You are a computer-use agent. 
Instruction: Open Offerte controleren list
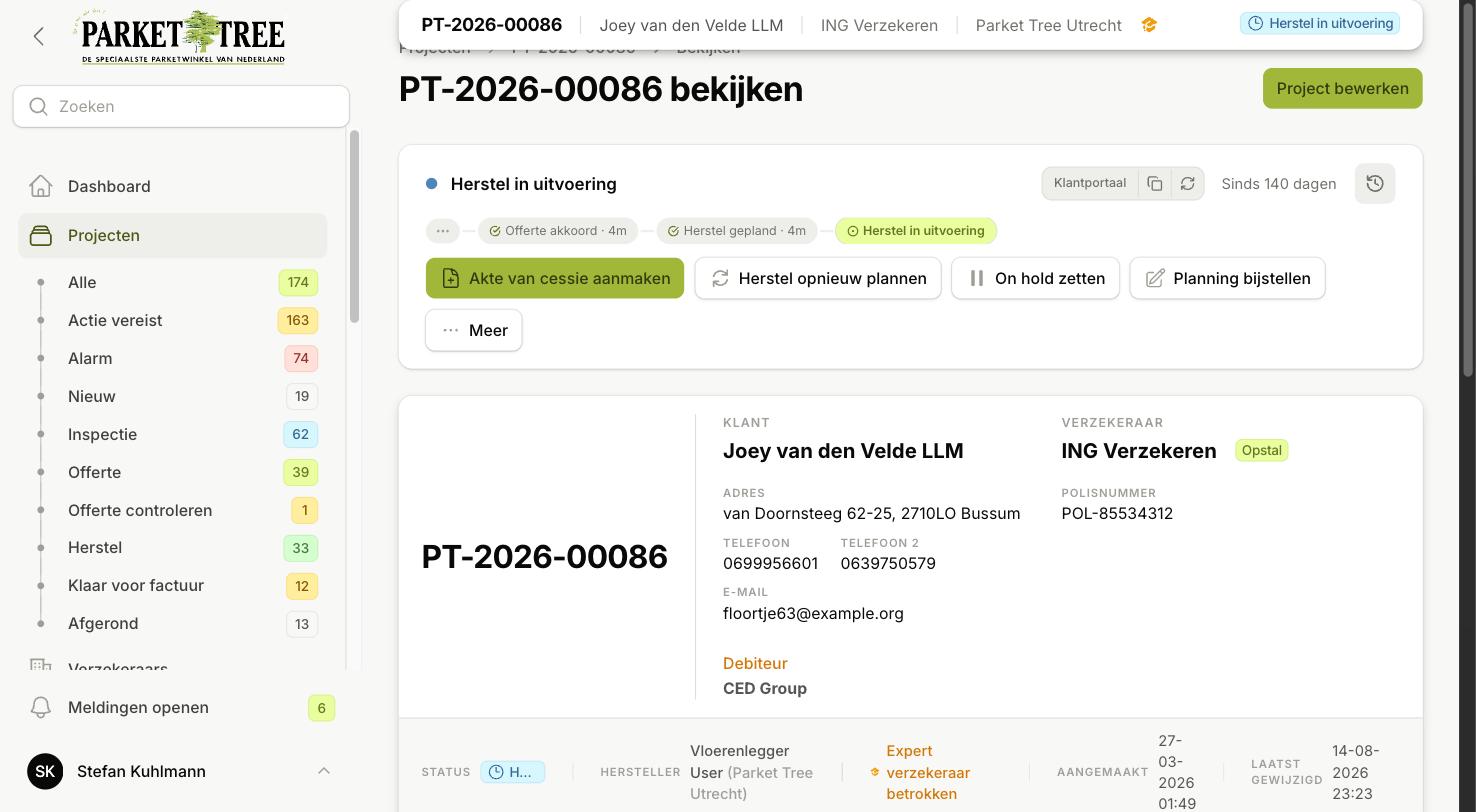(172, 510)
